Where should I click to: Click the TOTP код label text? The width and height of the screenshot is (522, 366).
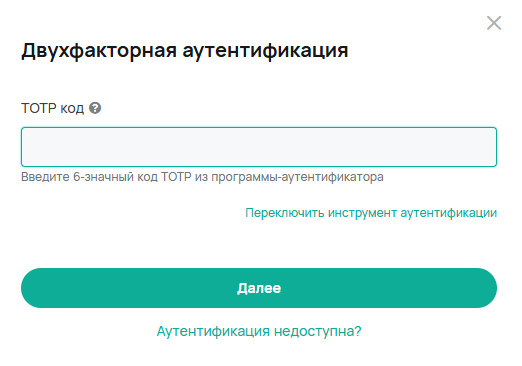pos(52,108)
